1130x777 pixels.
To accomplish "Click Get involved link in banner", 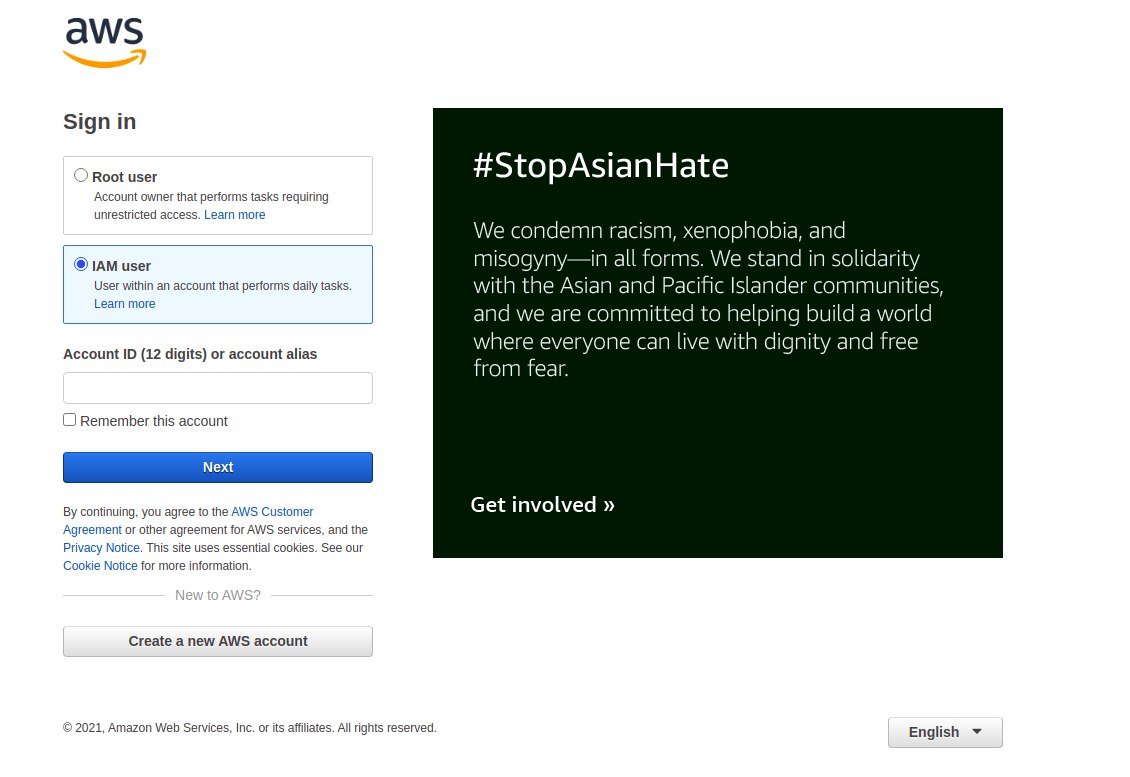I will [x=542, y=505].
